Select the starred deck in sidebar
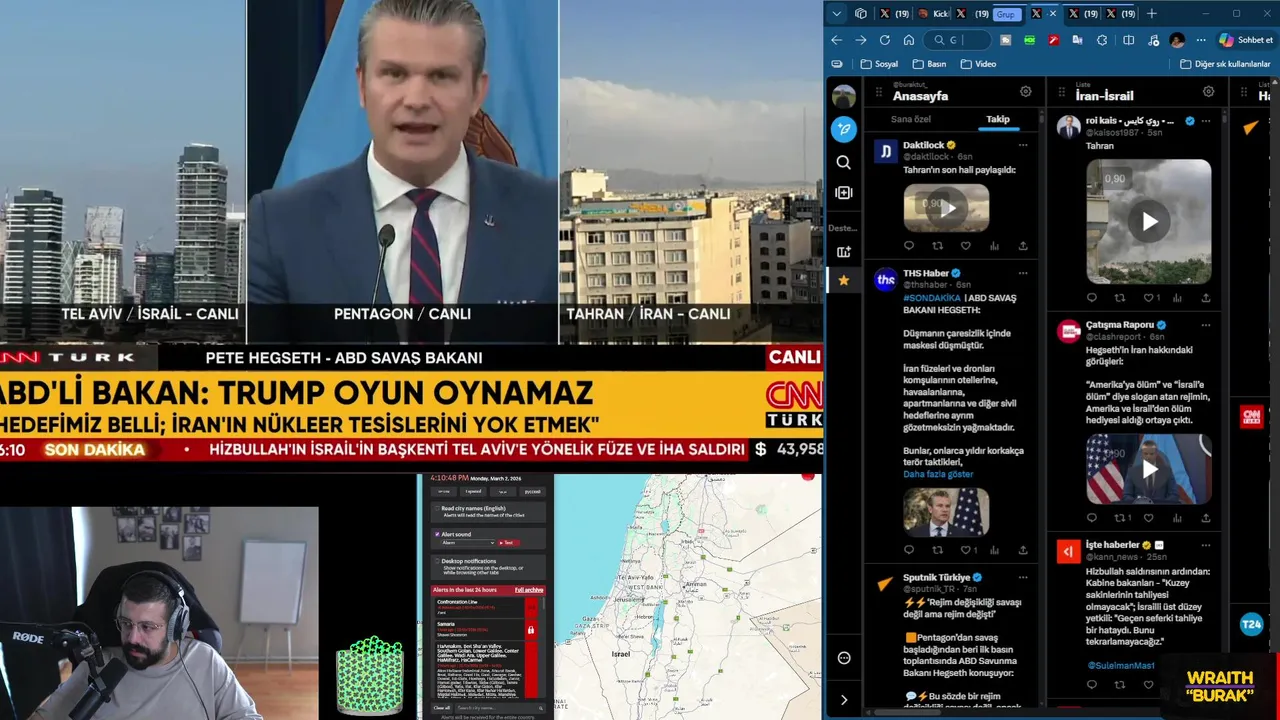Image resolution: width=1280 pixels, height=720 pixels. pos(844,281)
